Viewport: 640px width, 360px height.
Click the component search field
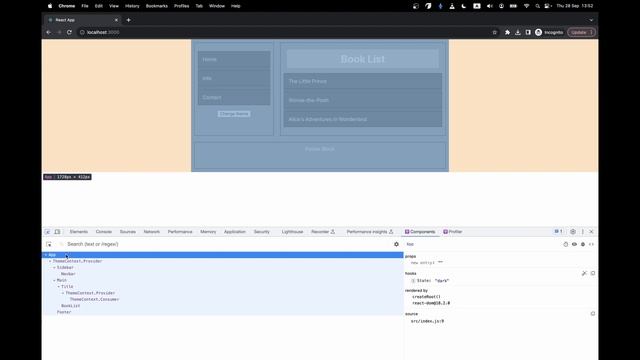click(x=227, y=244)
